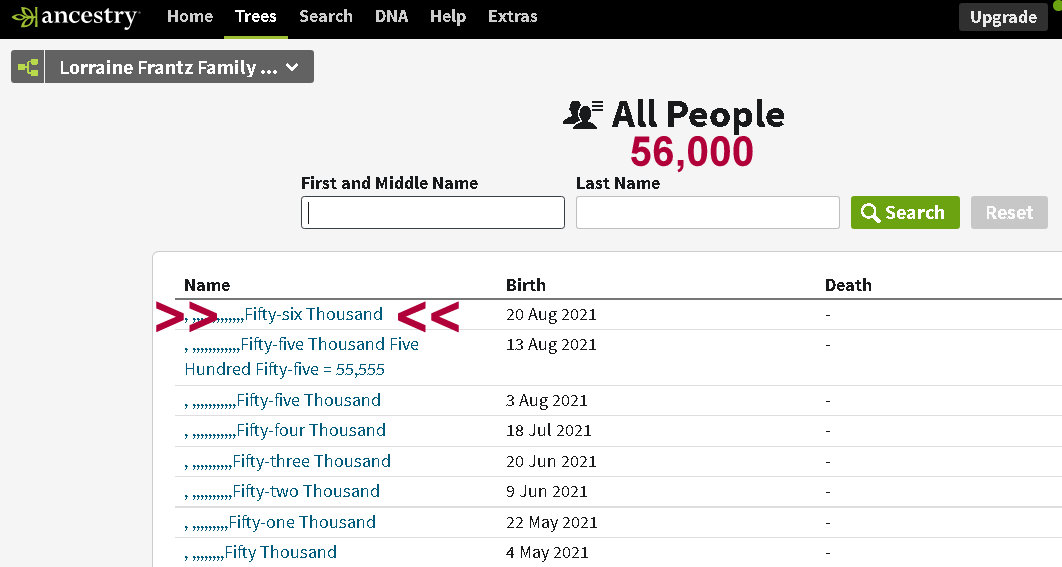Open the Fifty-six Thousand person entry
The height and width of the screenshot is (567, 1062).
point(312,315)
